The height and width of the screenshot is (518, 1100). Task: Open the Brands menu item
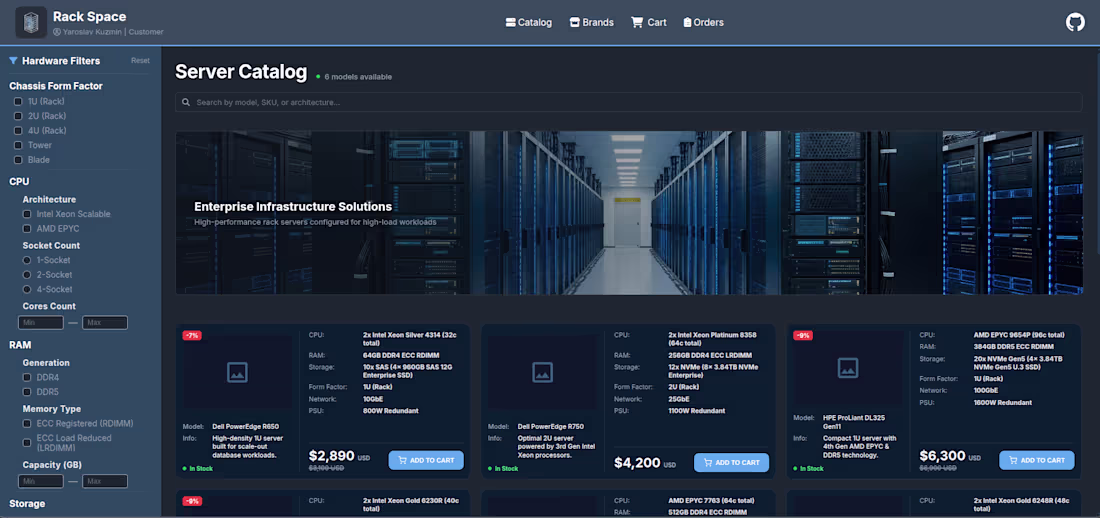coord(591,22)
